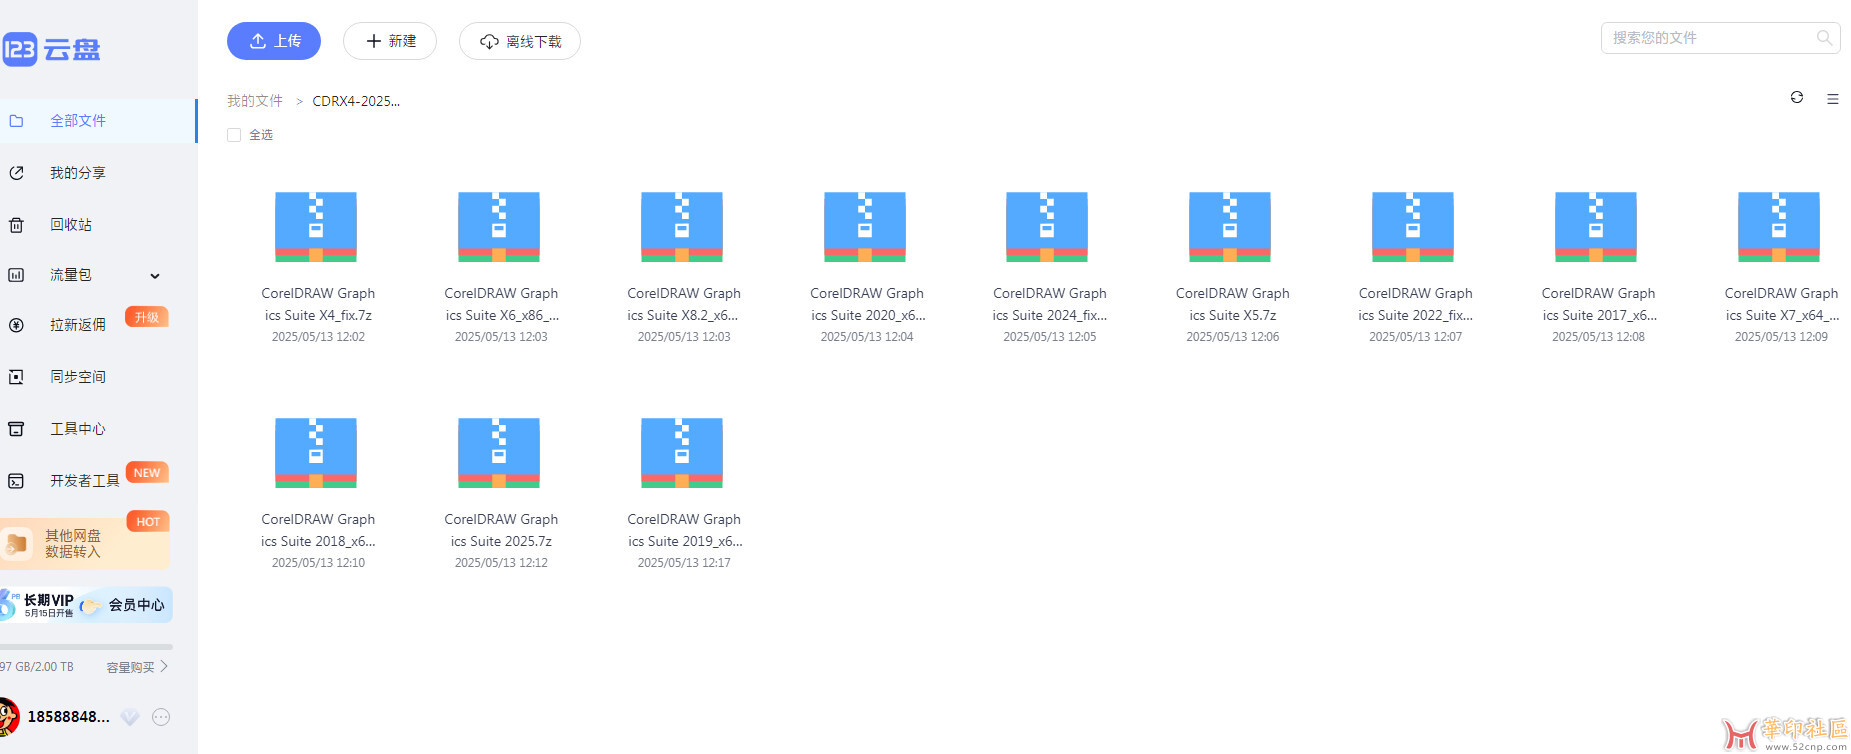The width and height of the screenshot is (1851, 754).
Task: Click the file name 'ics Suite X4_fix.7z'
Action: click(x=318, y=315)
